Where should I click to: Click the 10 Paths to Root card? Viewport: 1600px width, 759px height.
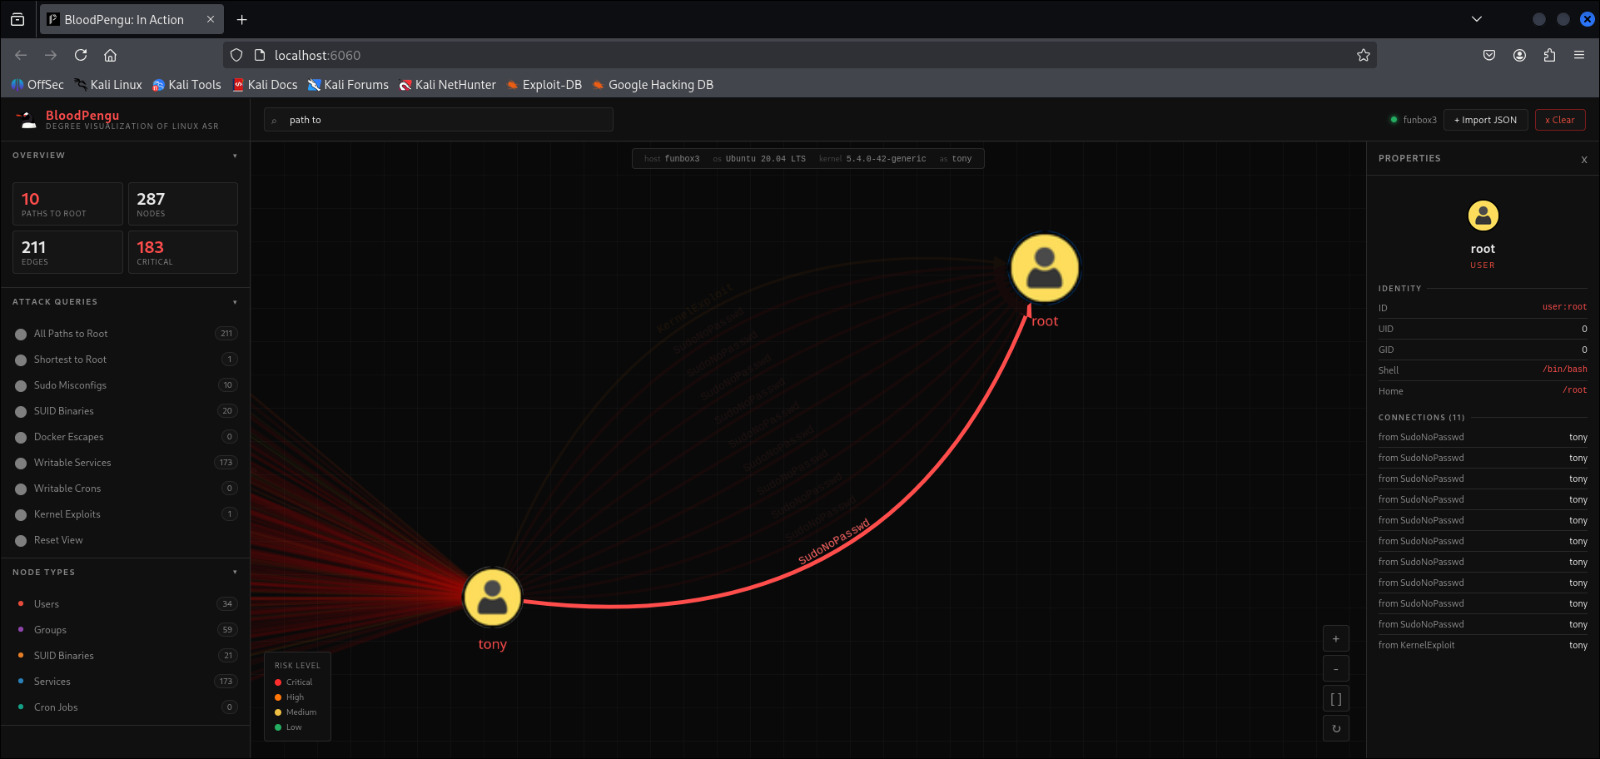click(x=67, y=204)
